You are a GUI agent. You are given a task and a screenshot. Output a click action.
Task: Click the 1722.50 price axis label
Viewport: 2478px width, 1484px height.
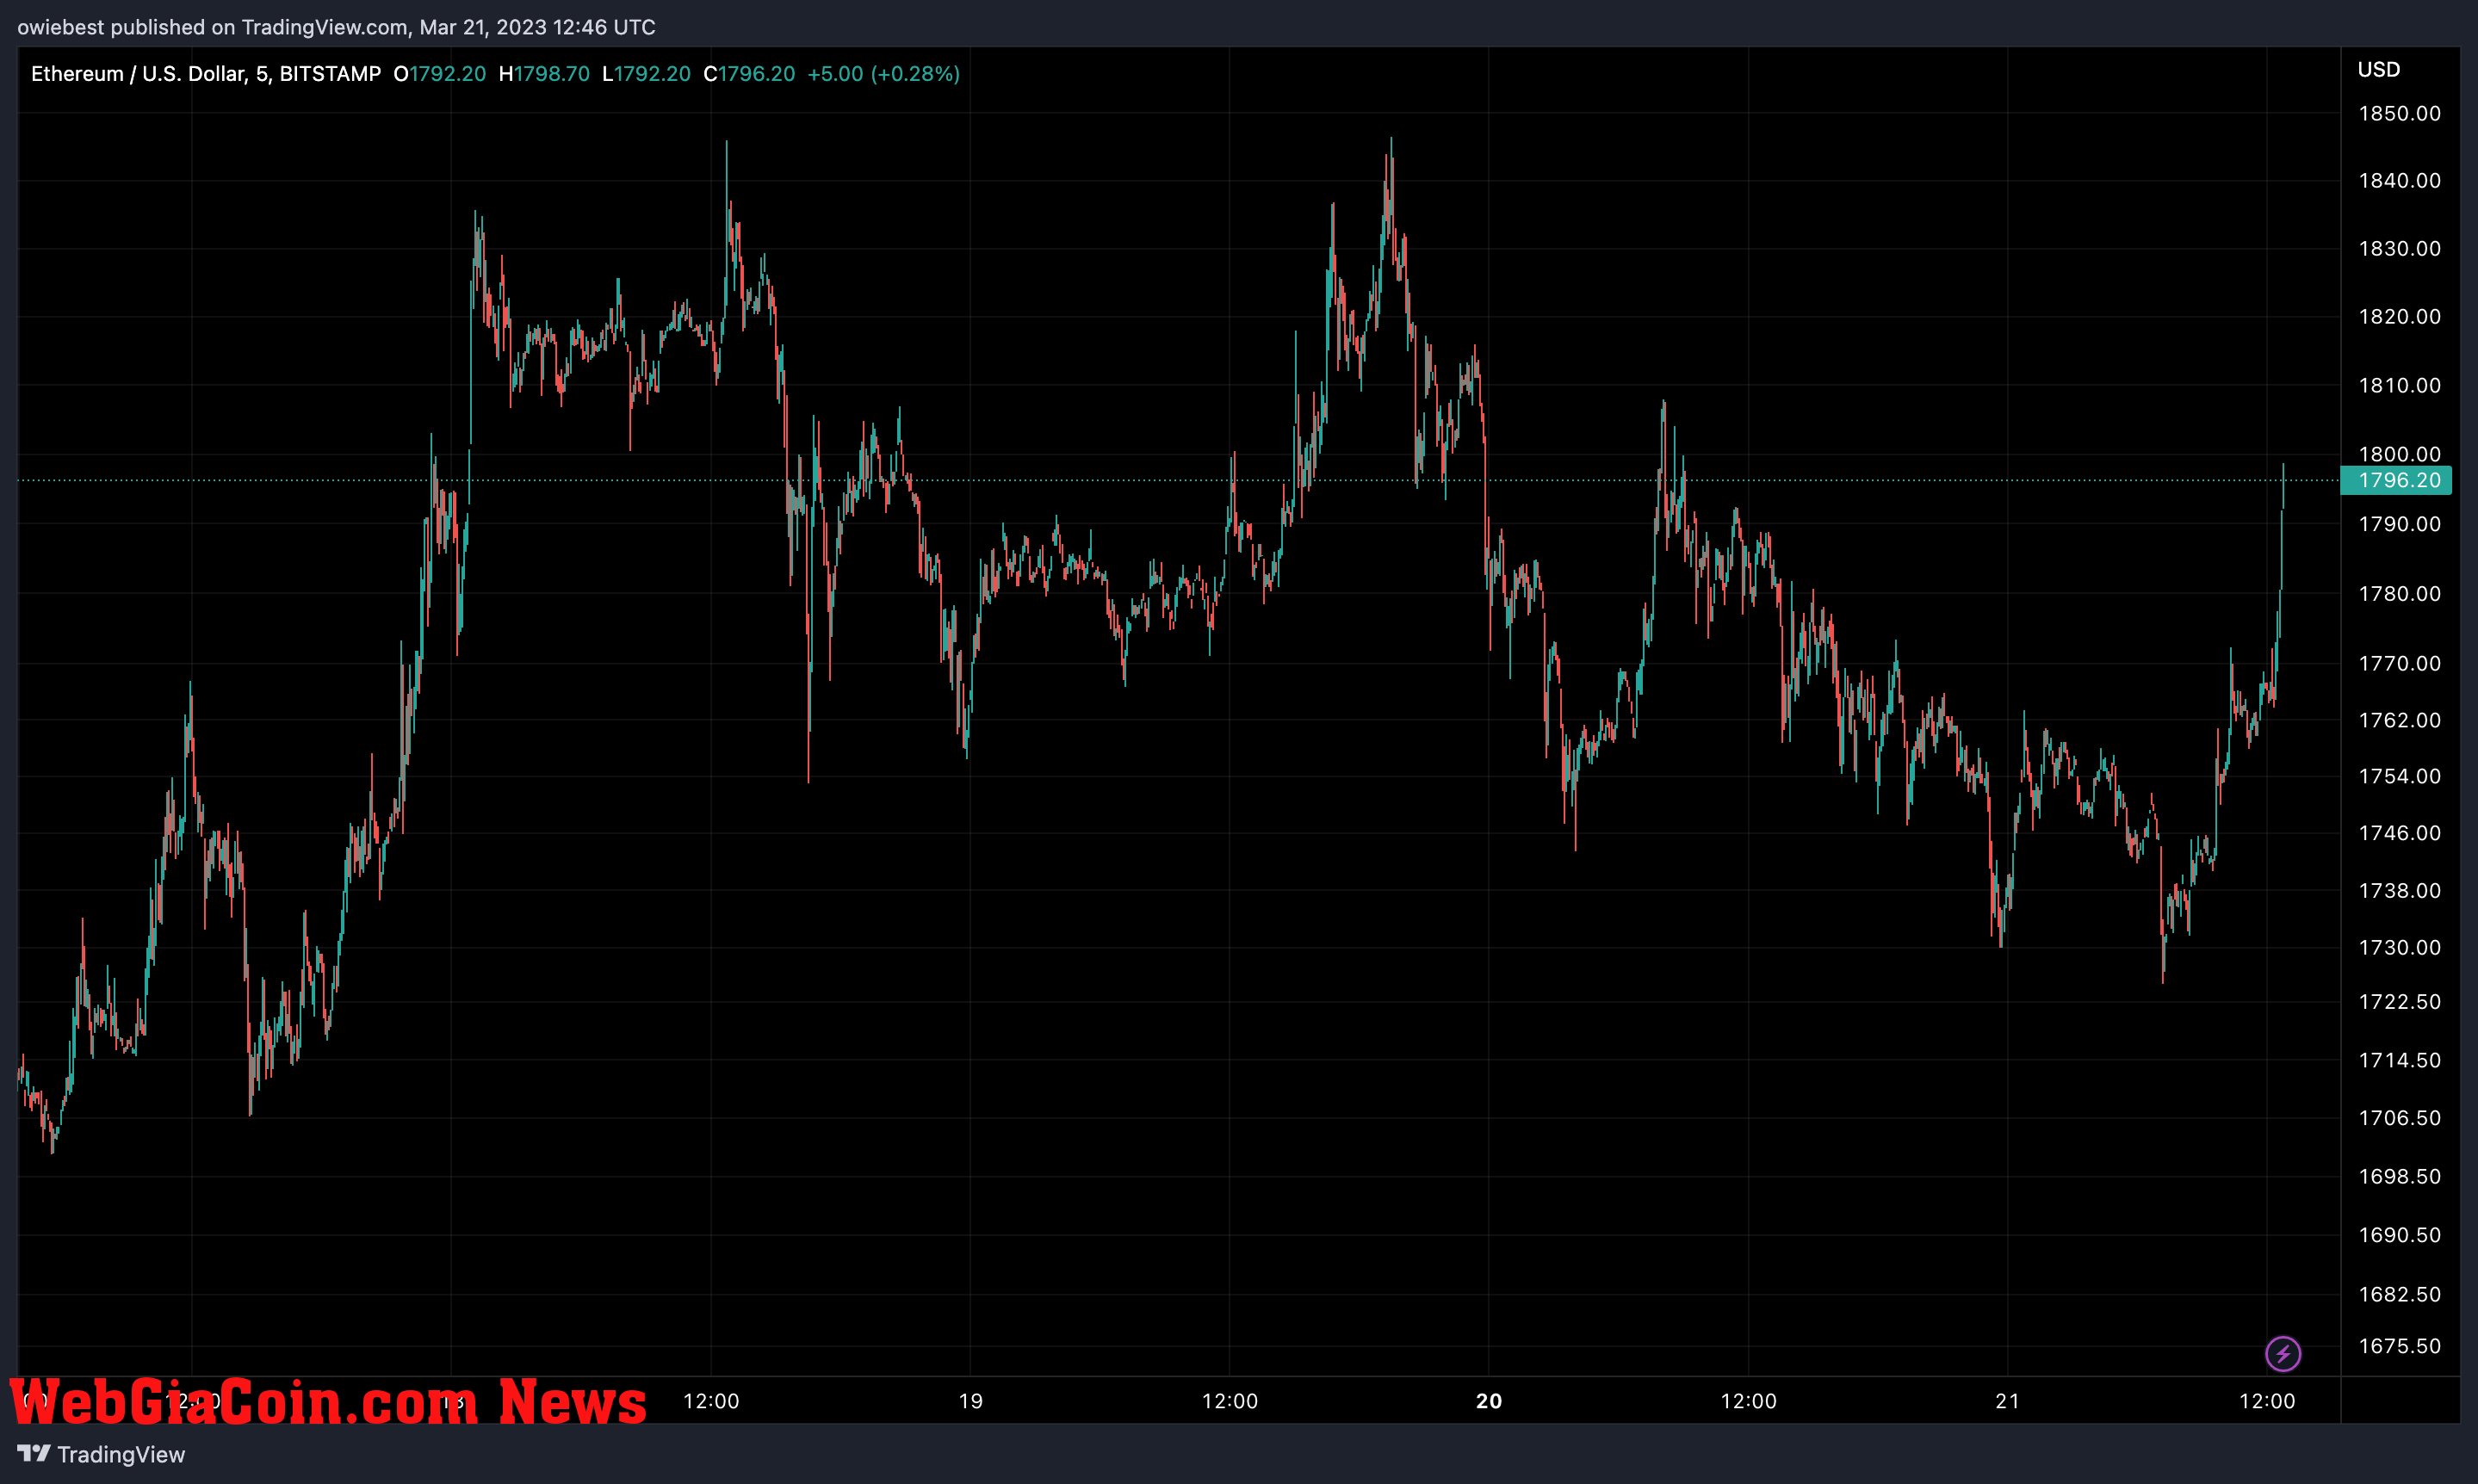2399,1002
